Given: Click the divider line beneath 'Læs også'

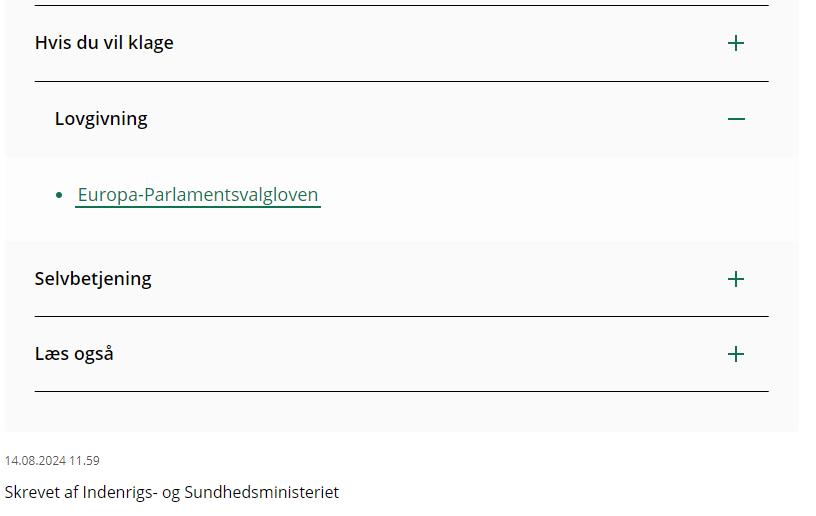Looking at the screenshot, I should [x=400, y=391].
